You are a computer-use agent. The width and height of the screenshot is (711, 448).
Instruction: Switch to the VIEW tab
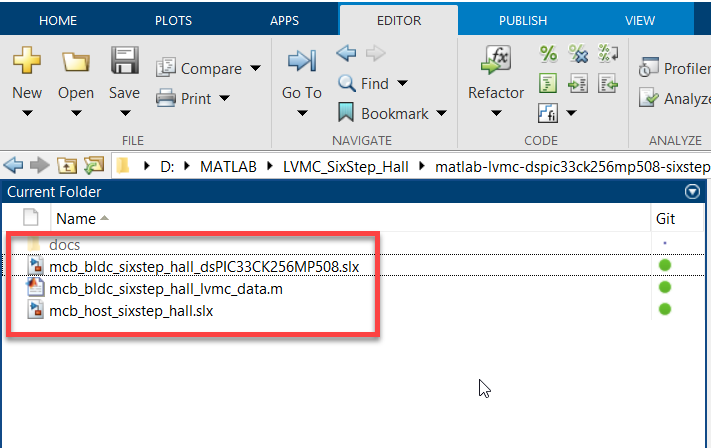(x=640, y=20)
